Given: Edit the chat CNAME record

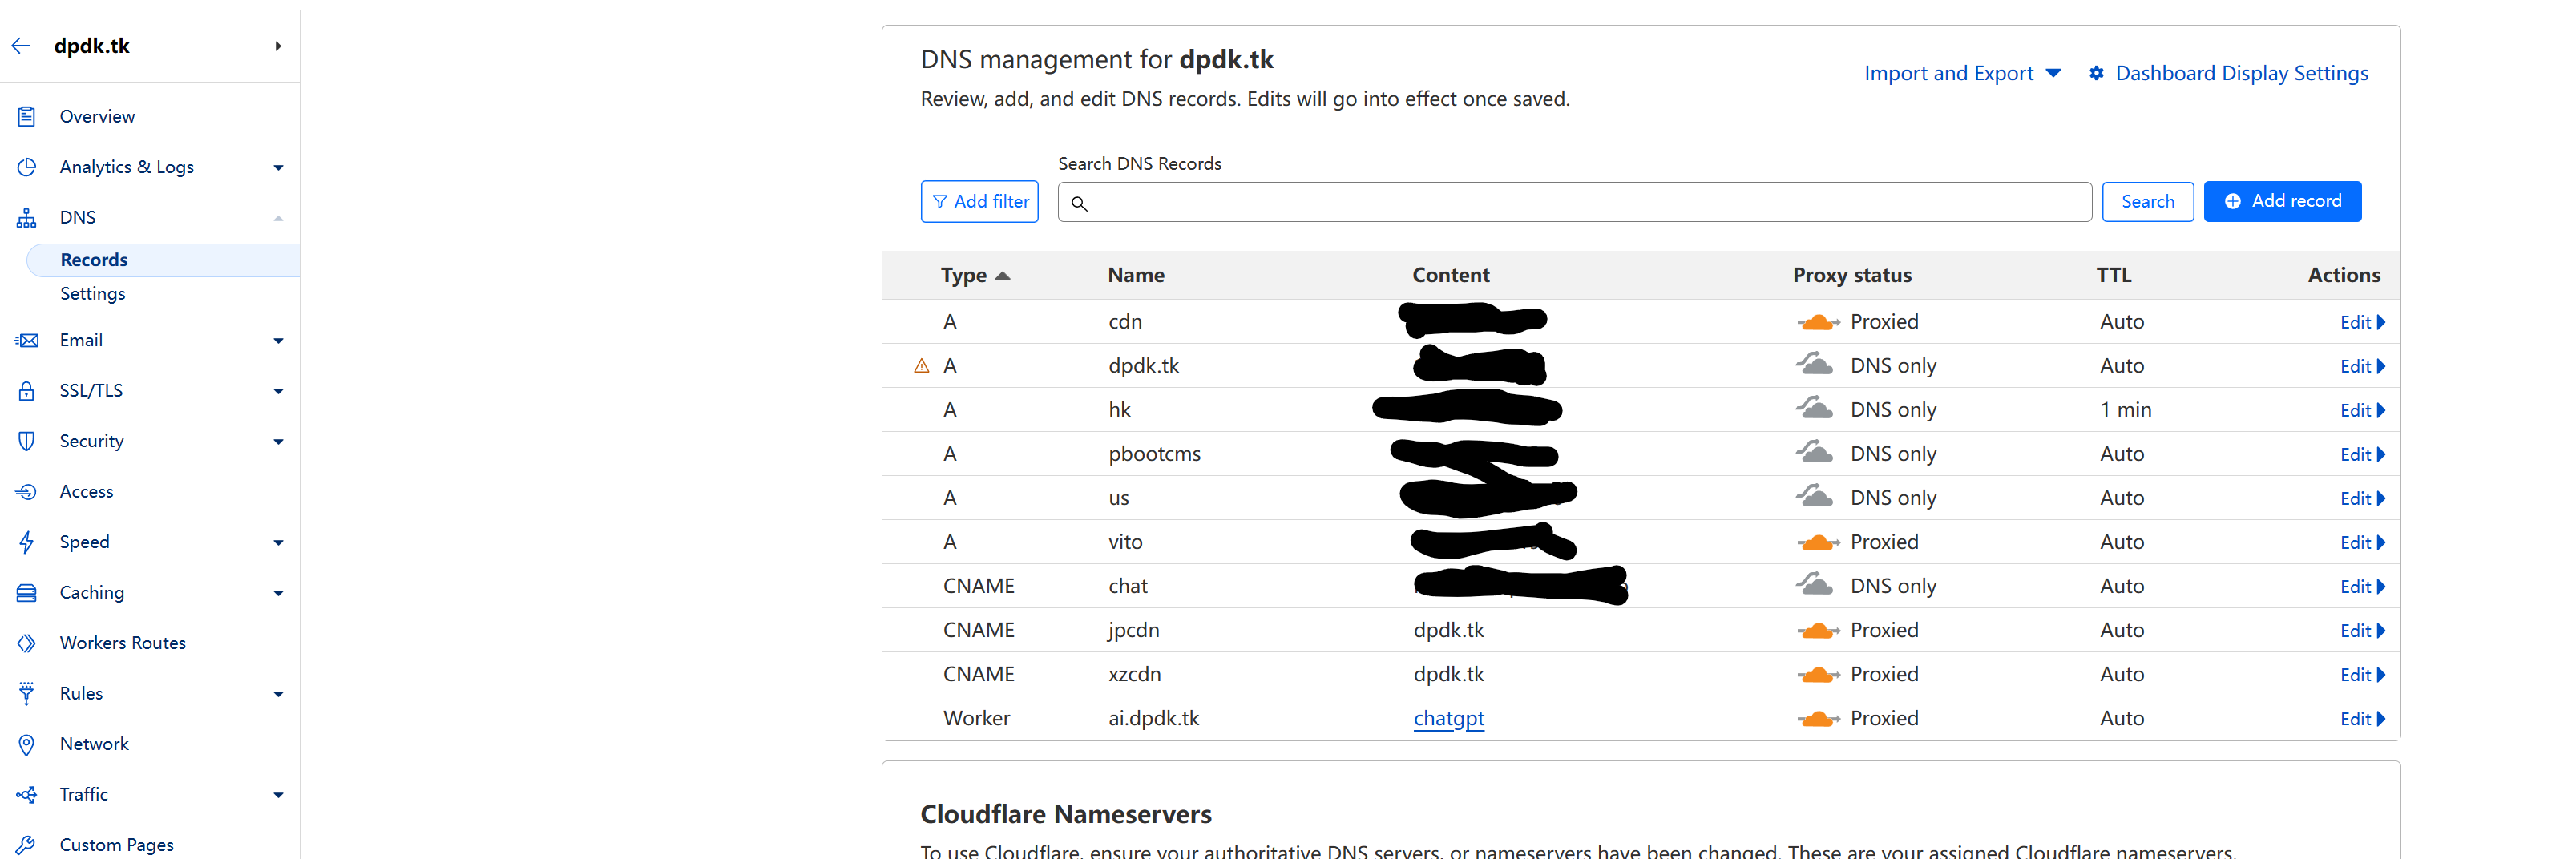Looking at the screenshot, I should [x=2362, y=587].
